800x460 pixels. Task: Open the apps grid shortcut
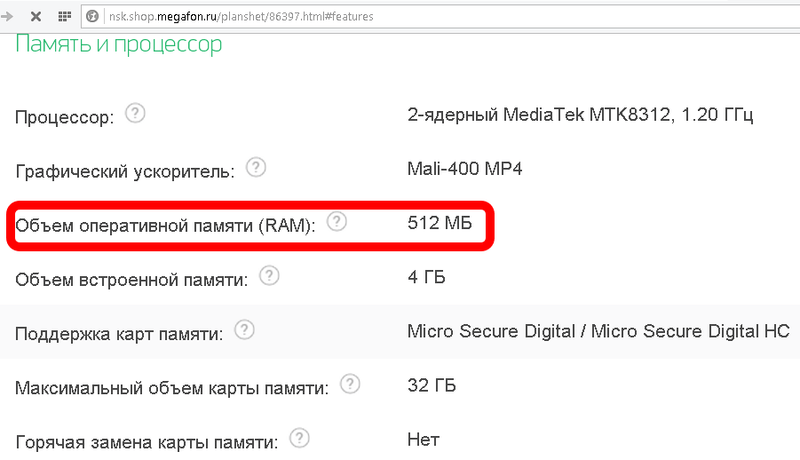(64, 17)
